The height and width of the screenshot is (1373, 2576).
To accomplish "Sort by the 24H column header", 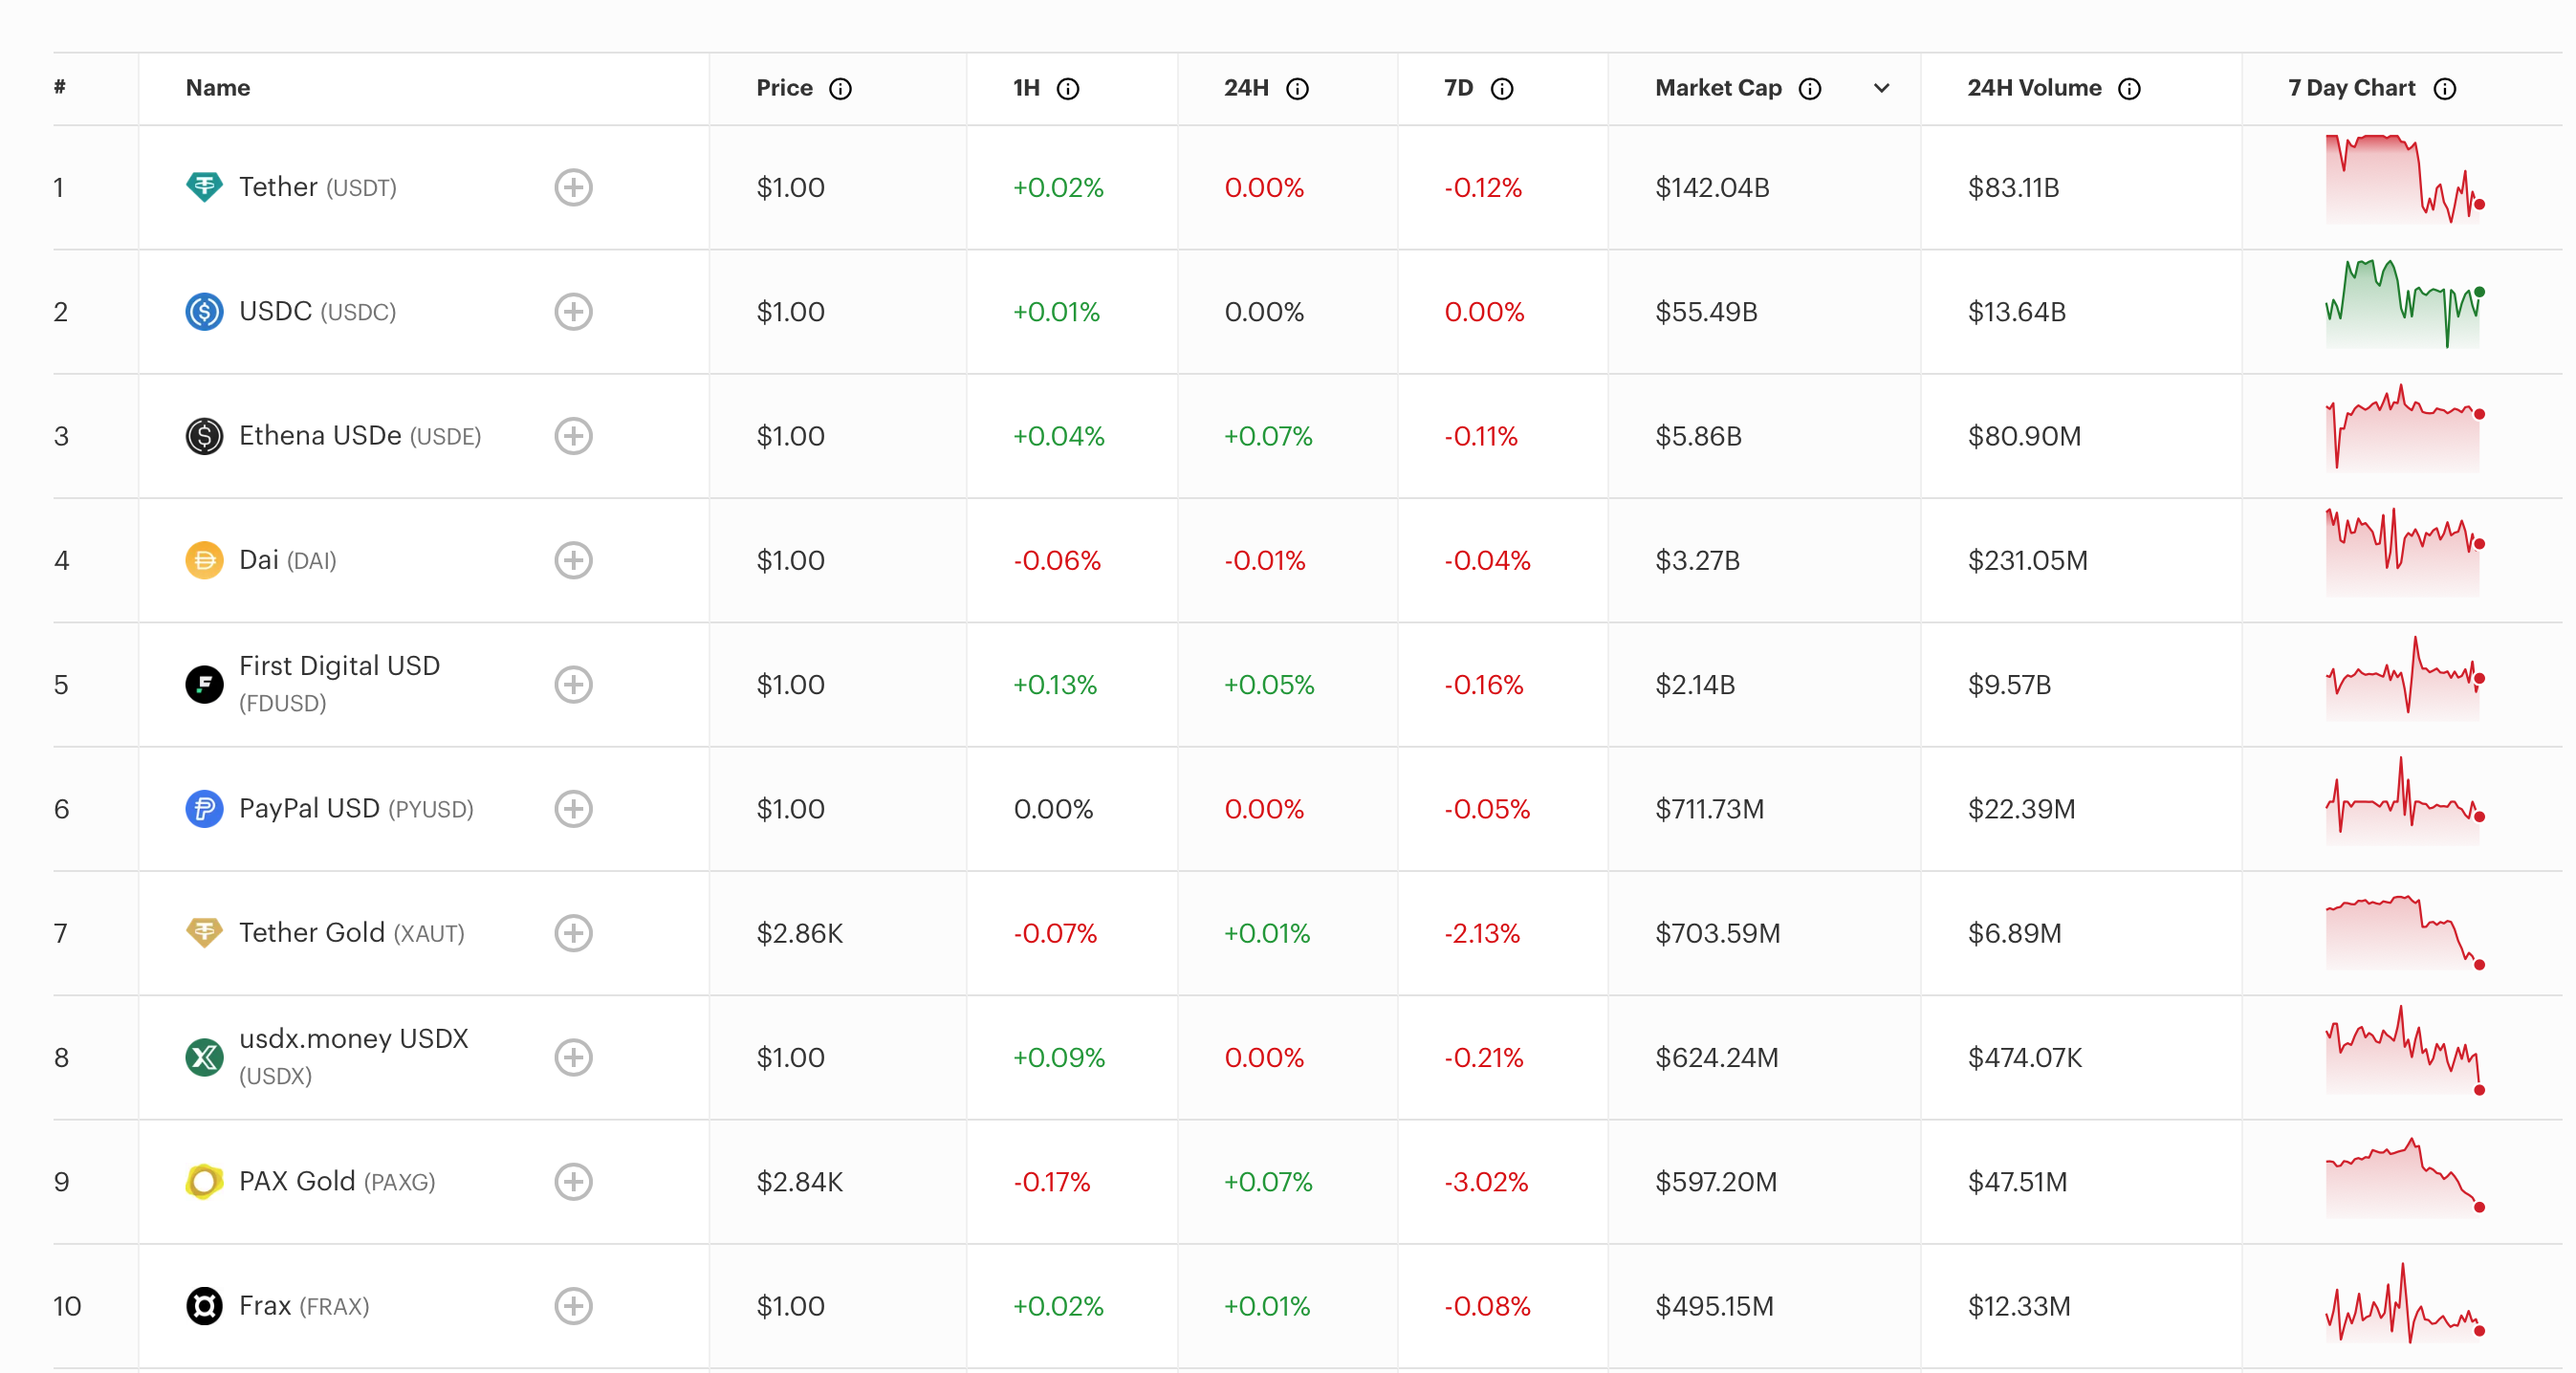I will pyautogui.click(x=1246, y=88).
